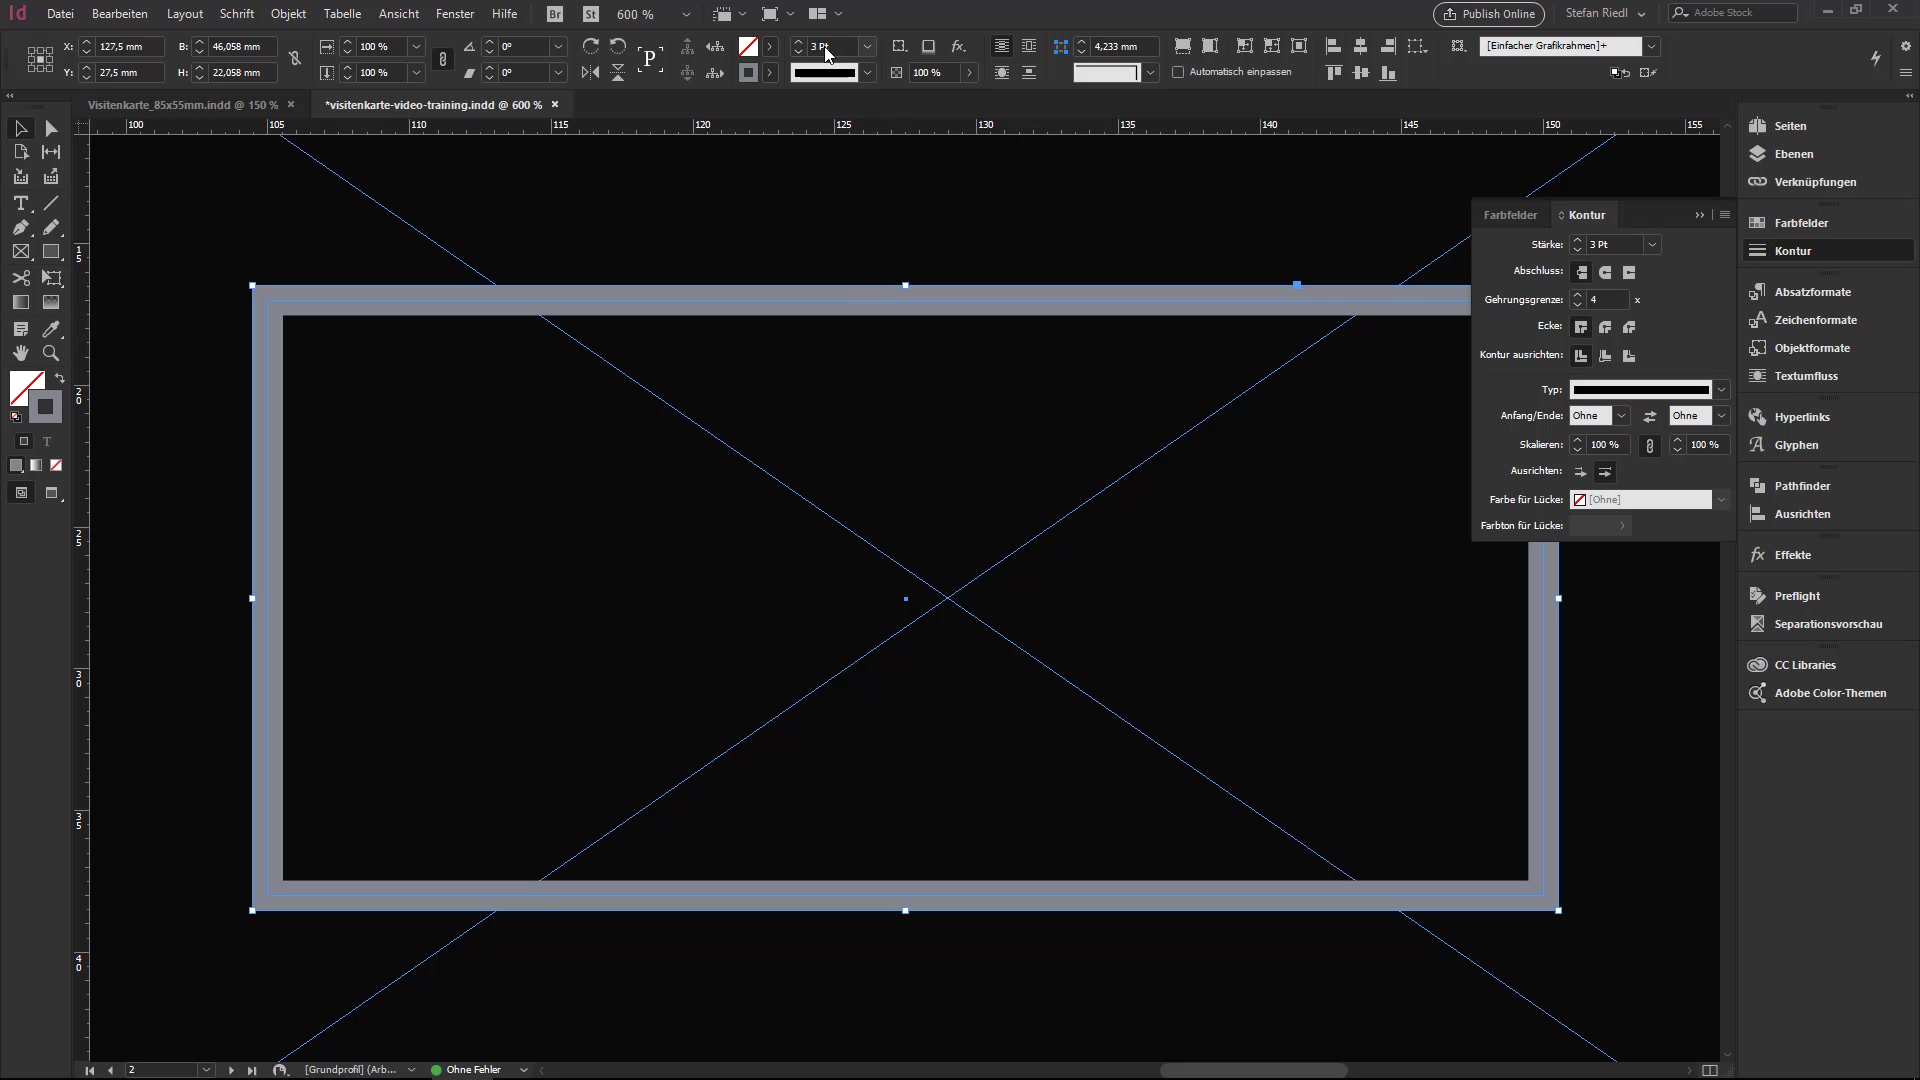Viewport: 1920px width, 1080px height.
Task: Open the CC Libraries panel
Action: (1804, 665)
